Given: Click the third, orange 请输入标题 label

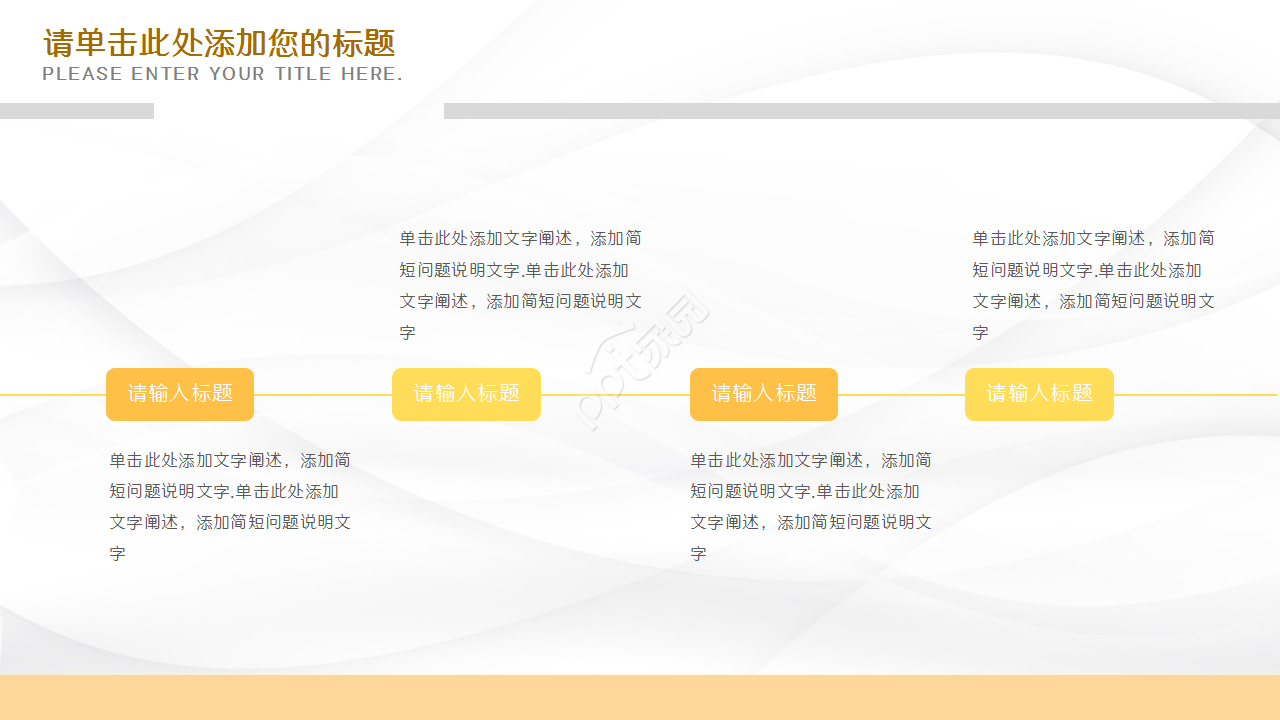Looking at the screenshot, I should point(764,394).
